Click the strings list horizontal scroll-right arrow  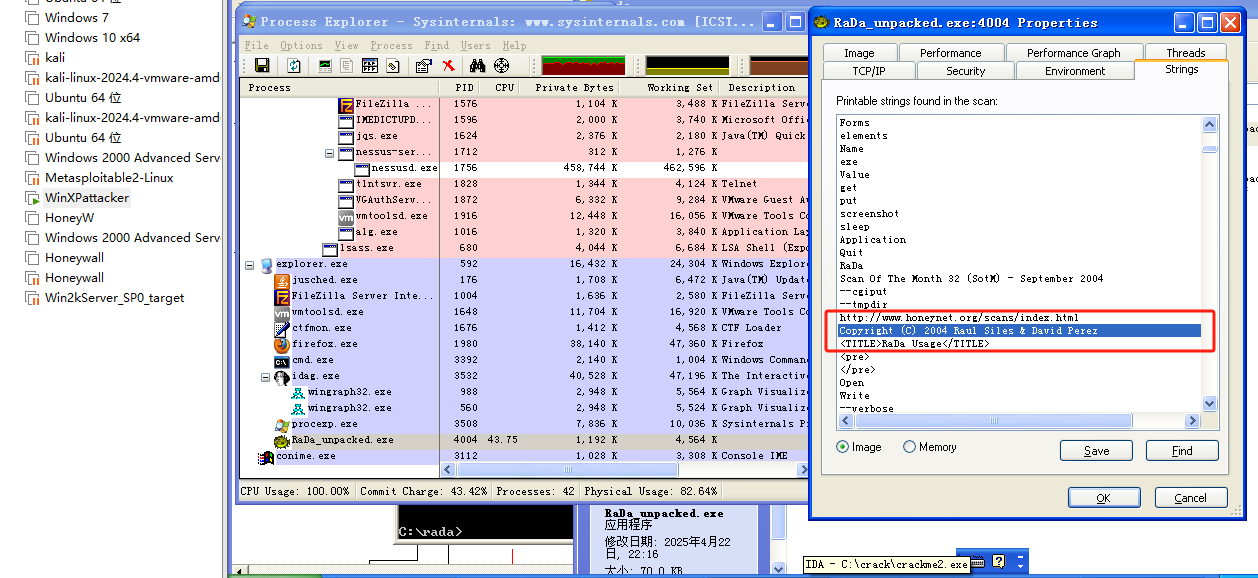(x=1193, y=421)
